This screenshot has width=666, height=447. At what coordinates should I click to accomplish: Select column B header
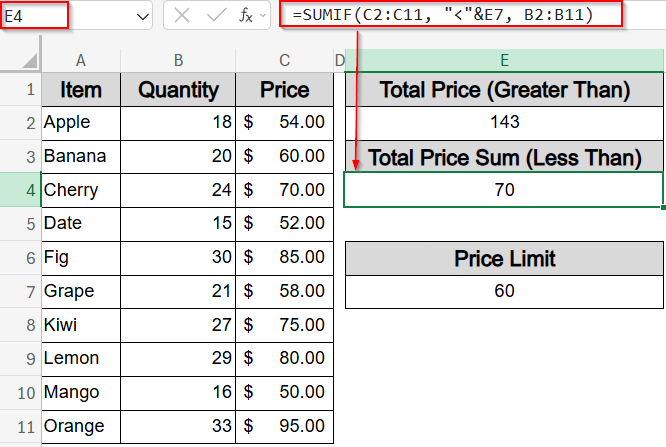(178, 60)
